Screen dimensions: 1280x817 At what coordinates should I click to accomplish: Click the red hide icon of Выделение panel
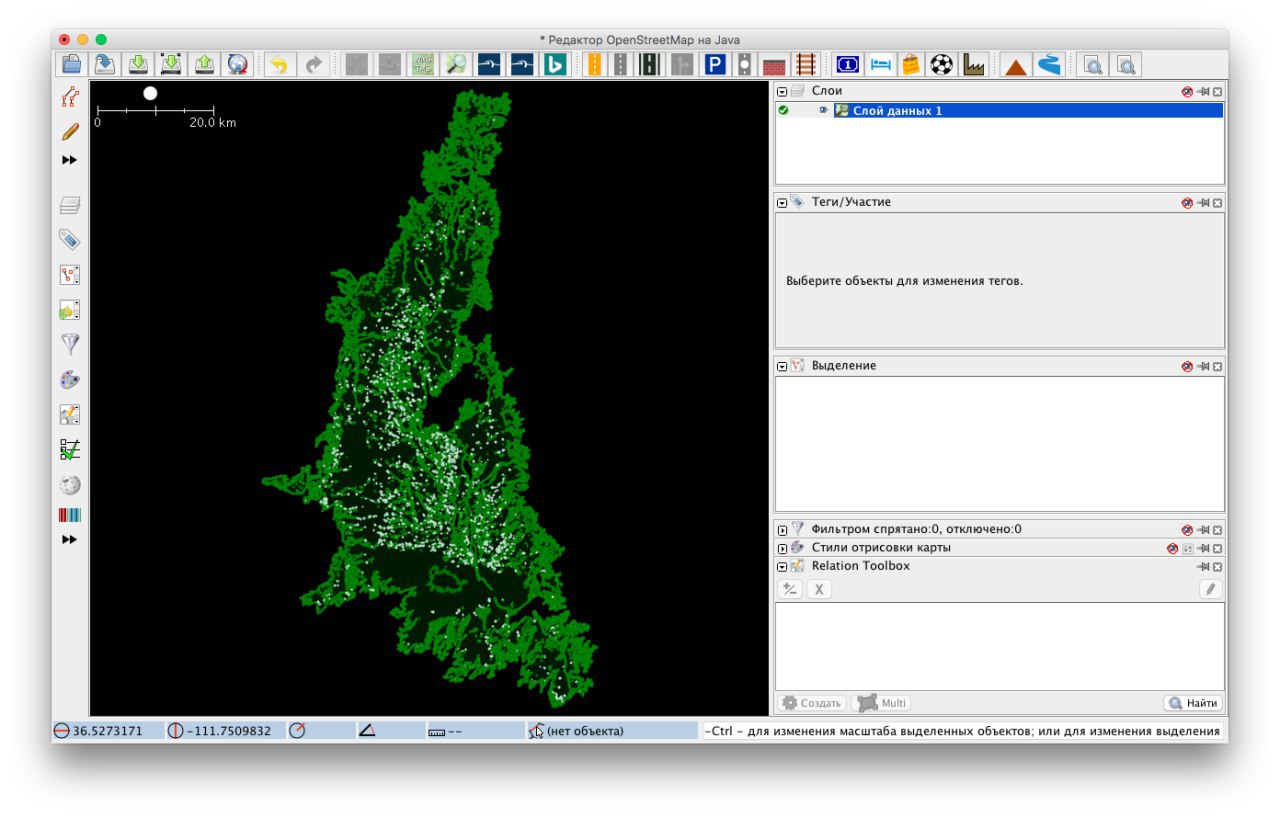(x=1187, y=366)
